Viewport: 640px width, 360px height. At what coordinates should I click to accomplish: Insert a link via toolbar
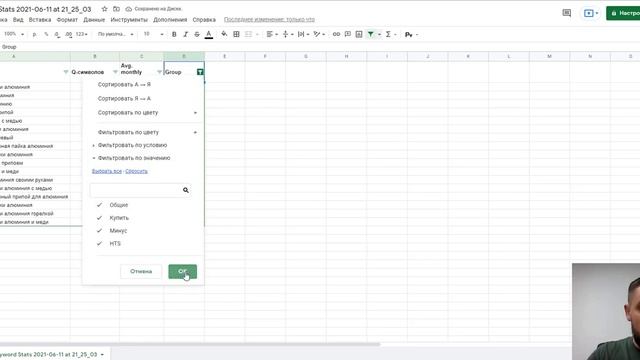click(x=336, y=34)
